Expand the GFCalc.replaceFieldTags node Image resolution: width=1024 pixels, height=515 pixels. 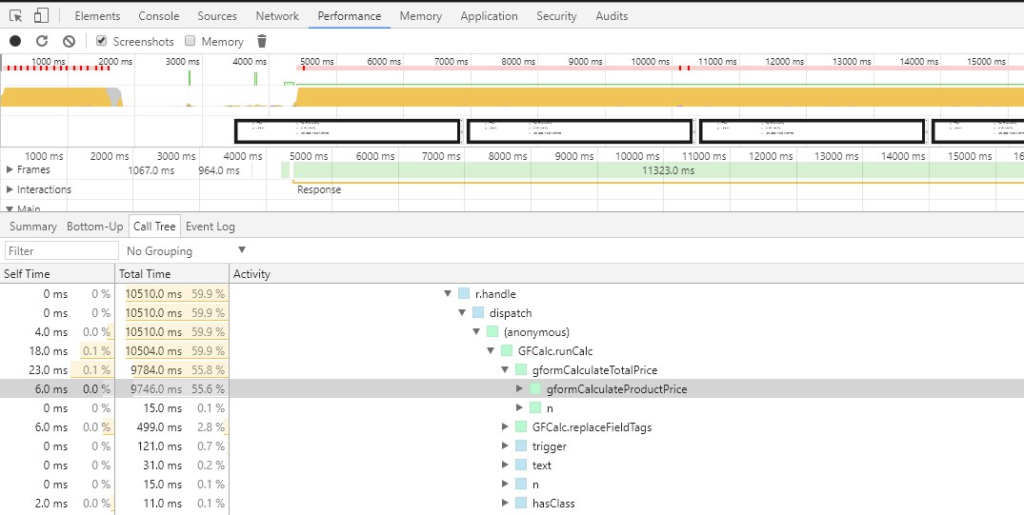click(505, 427)
